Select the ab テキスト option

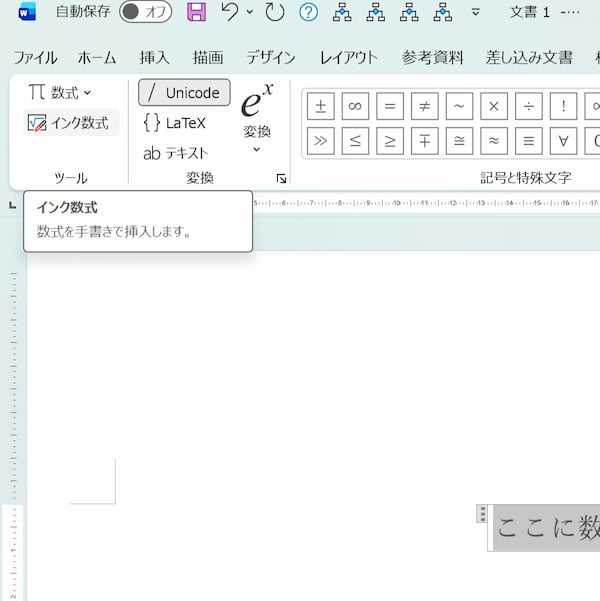tap(176, 153)
